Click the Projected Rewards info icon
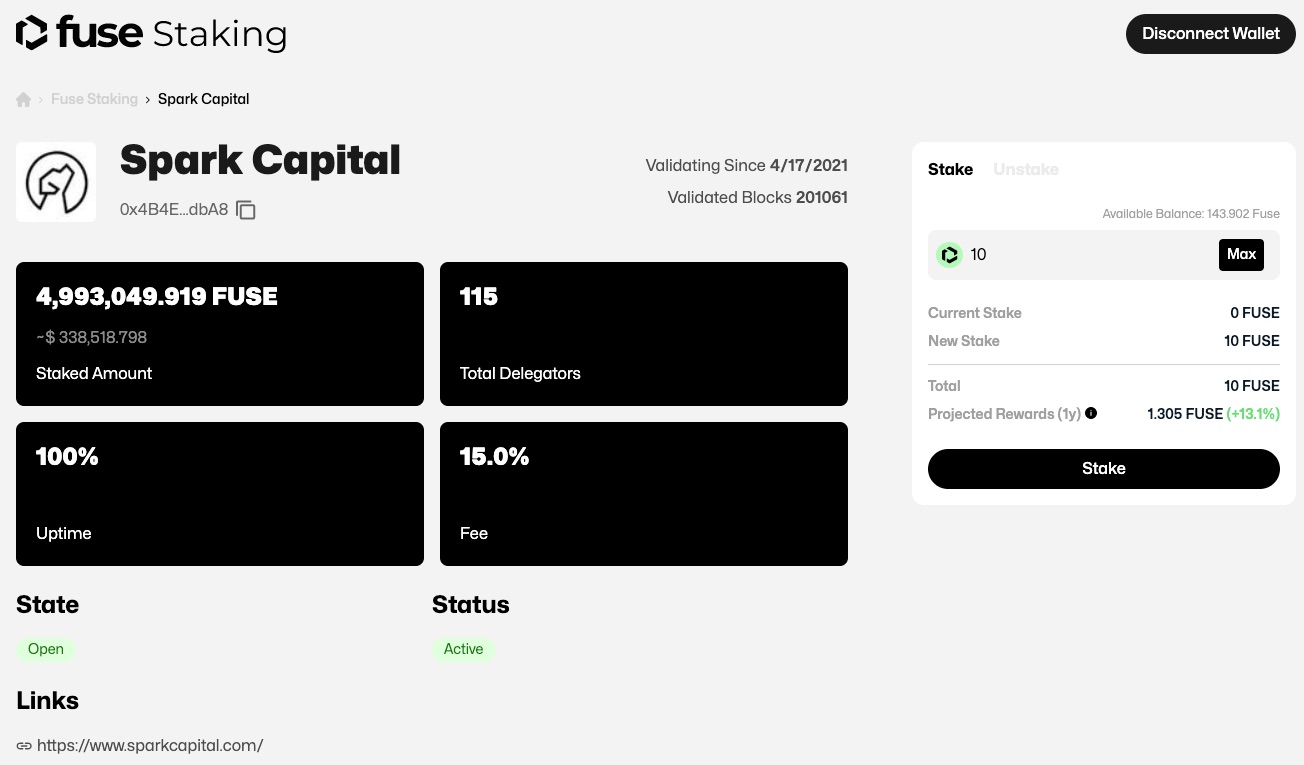1304x765 pixels. pos(1091,413)
